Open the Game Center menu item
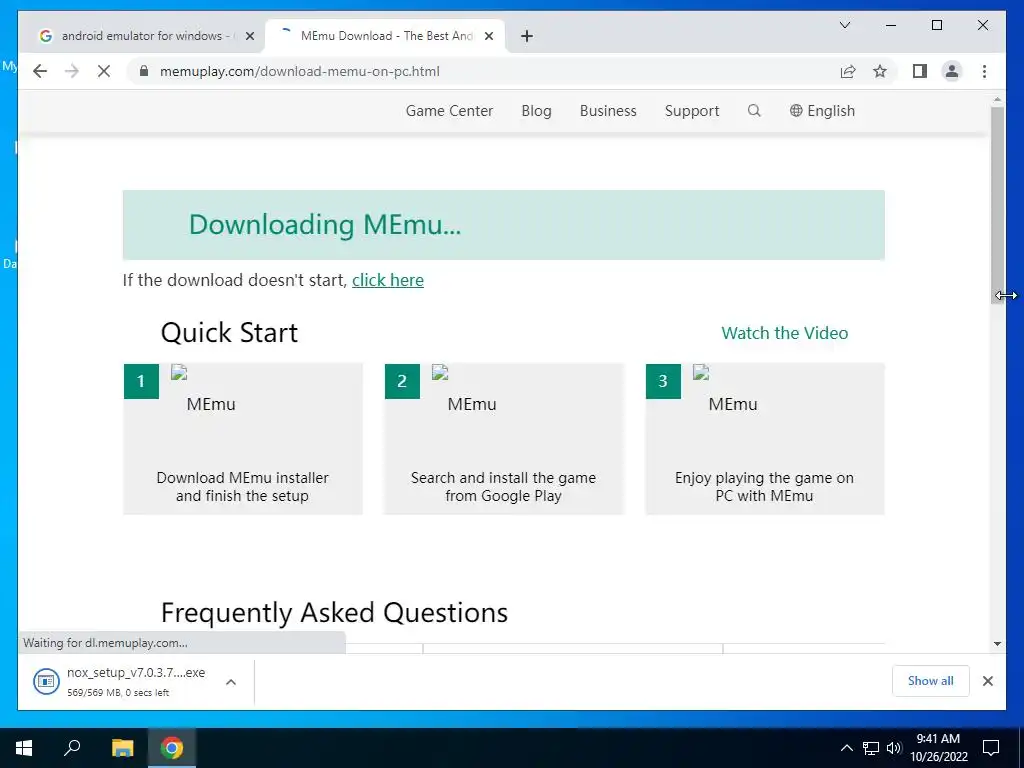Viewport: 1024px width, 768px height. coord(449,111)
